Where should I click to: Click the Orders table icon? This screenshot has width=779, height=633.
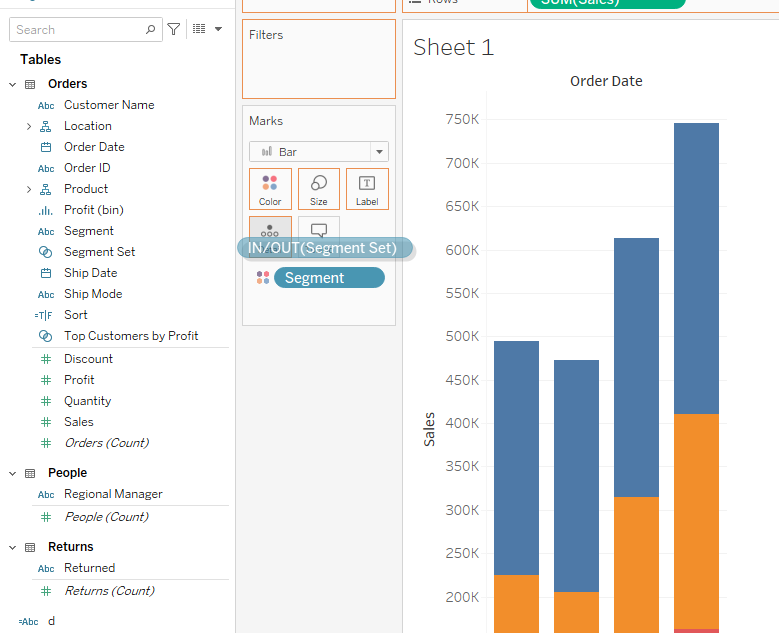[x=30, y=84]
